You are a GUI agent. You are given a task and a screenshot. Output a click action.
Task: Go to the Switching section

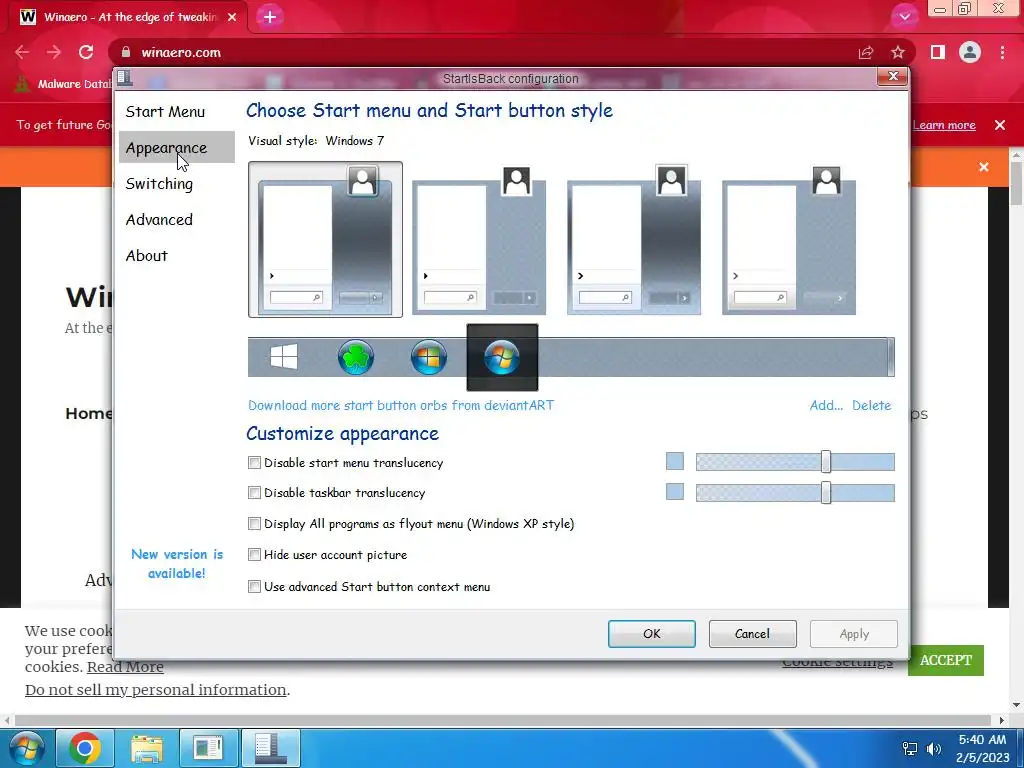[x=159, y=184]
